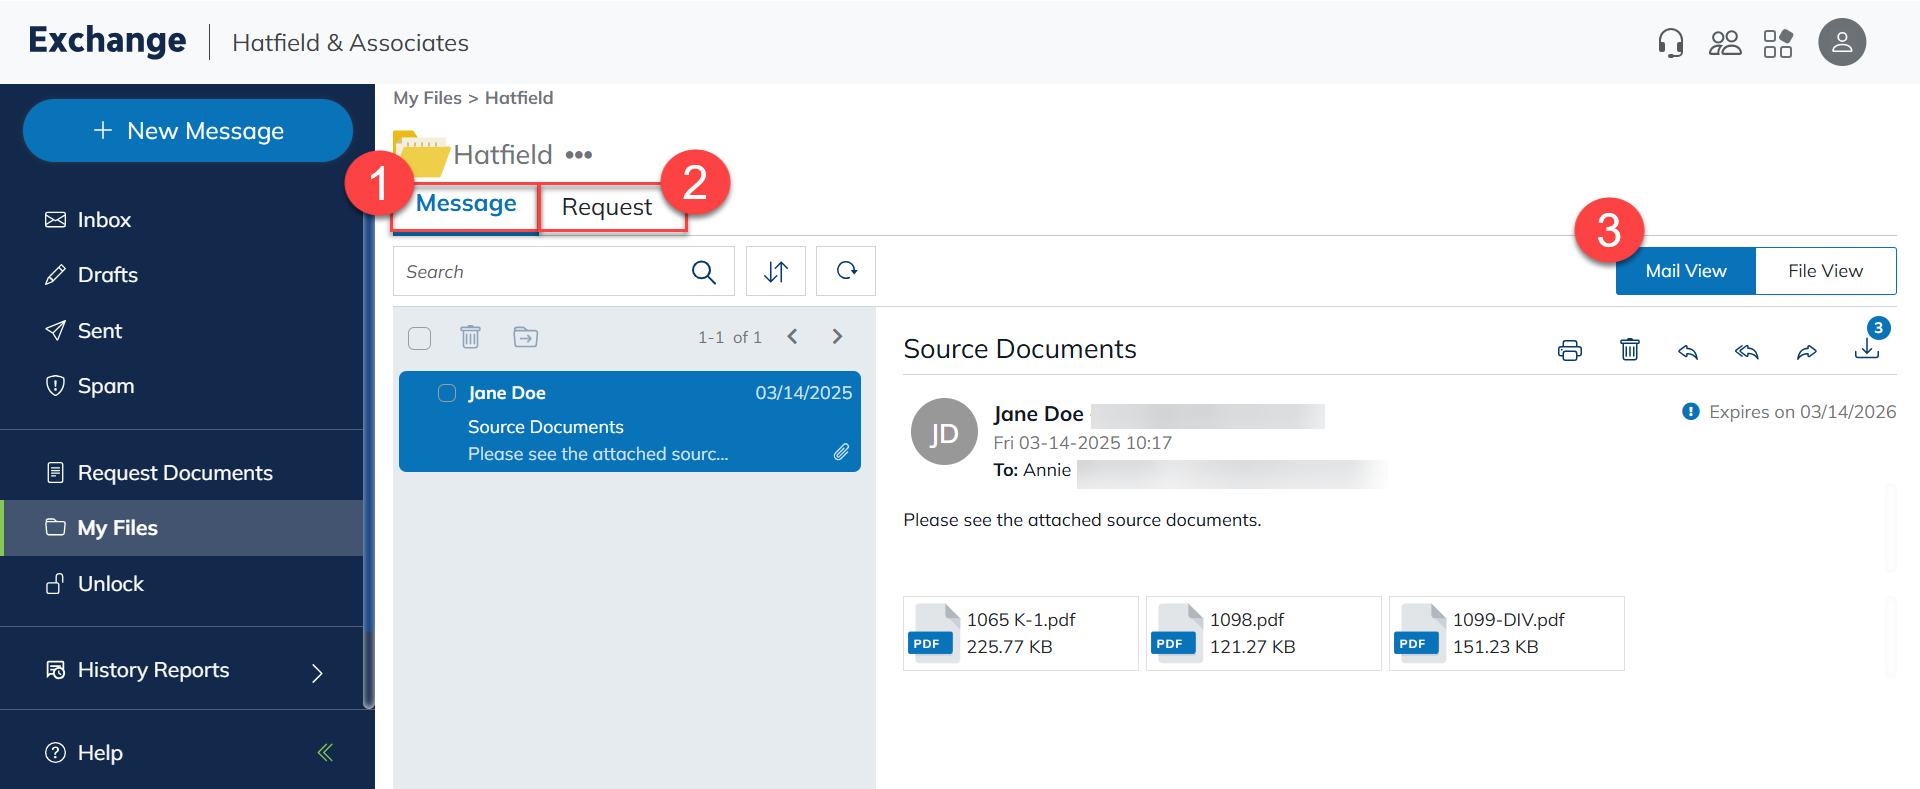Collapse the left sidebar
The width and height of the screenshot is (1920, 789).
click(325, 752)
